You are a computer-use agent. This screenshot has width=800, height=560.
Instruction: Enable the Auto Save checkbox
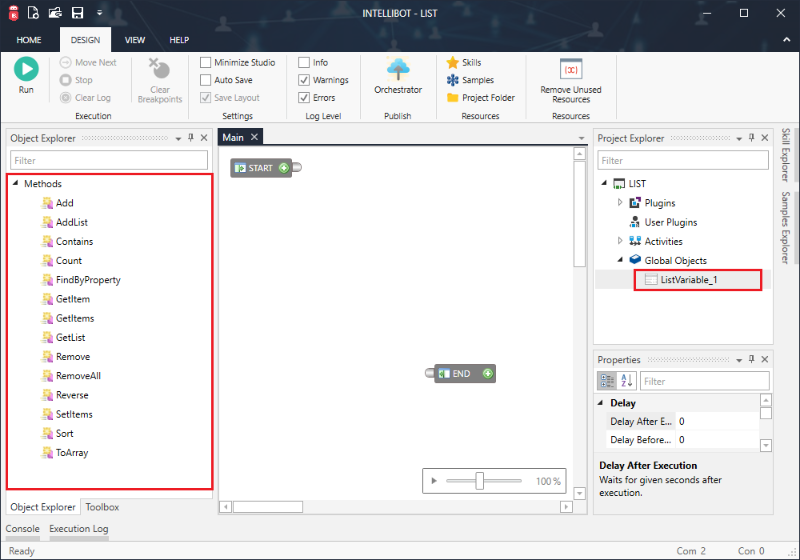click(x=206, y=80)
